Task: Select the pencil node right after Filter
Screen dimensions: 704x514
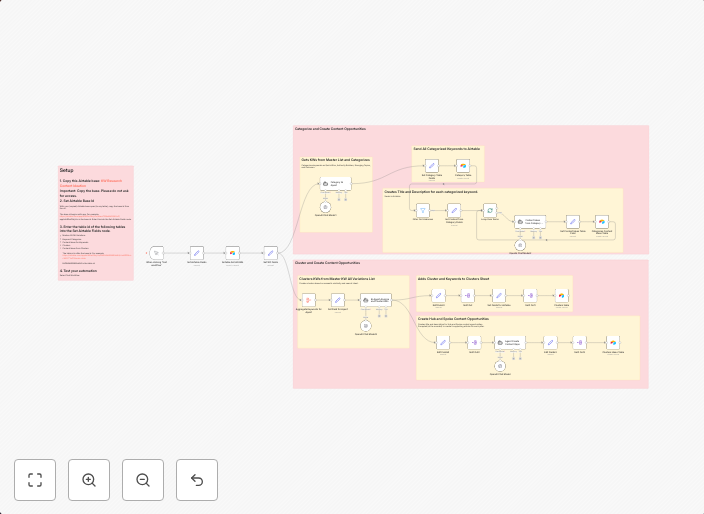Action: tap(454, 210)
